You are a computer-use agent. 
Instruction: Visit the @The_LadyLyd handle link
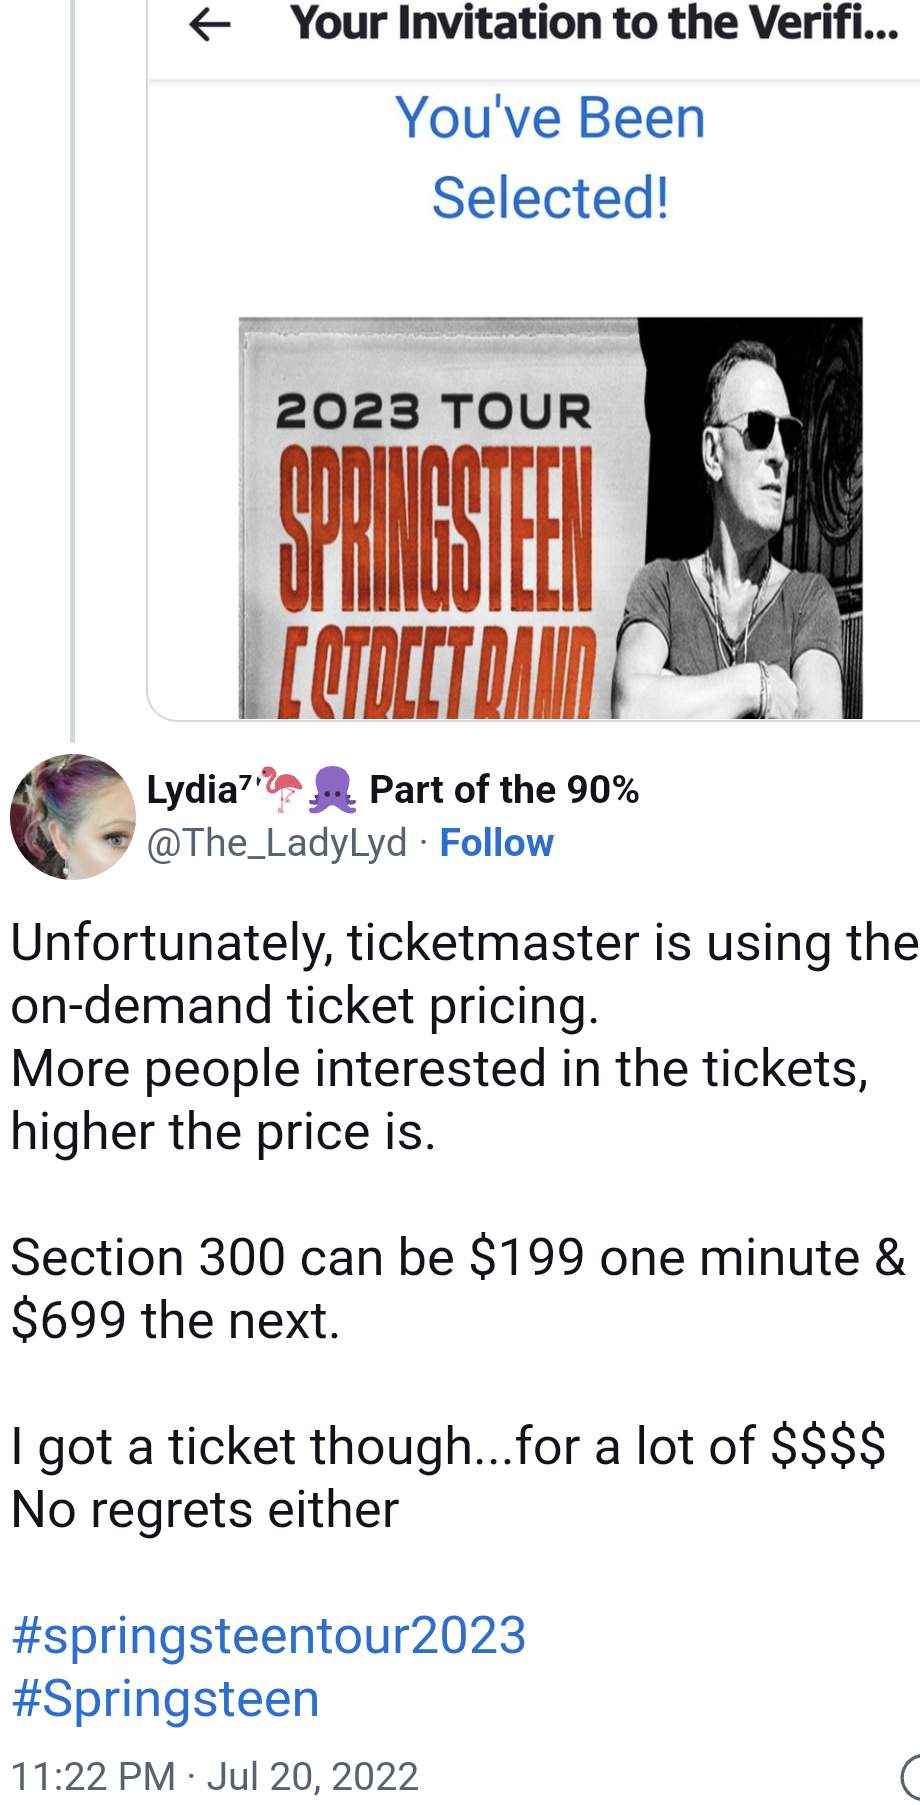[277, 843]
